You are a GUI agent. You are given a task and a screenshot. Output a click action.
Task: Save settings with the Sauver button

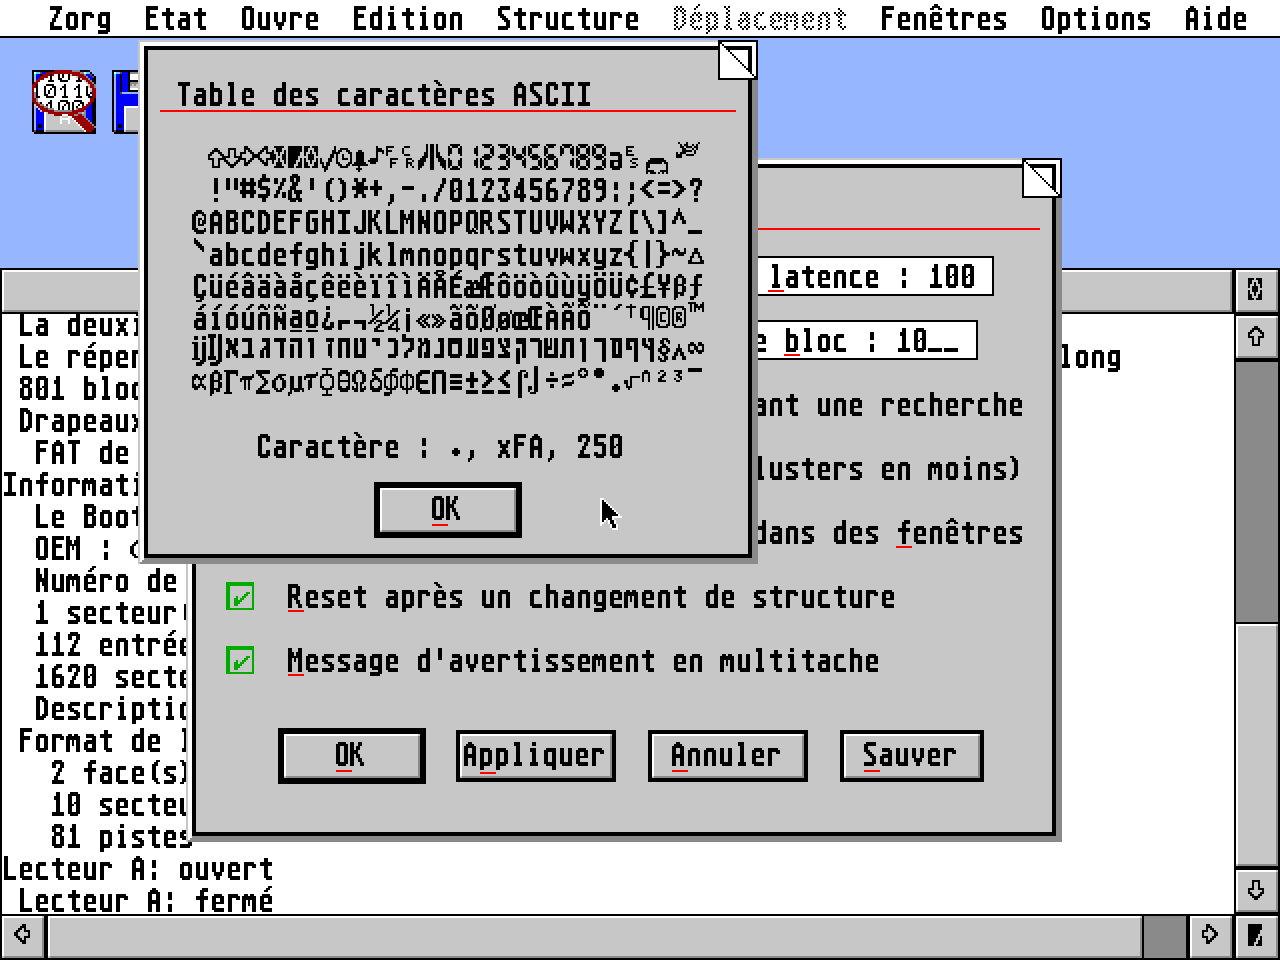[911, 756]
